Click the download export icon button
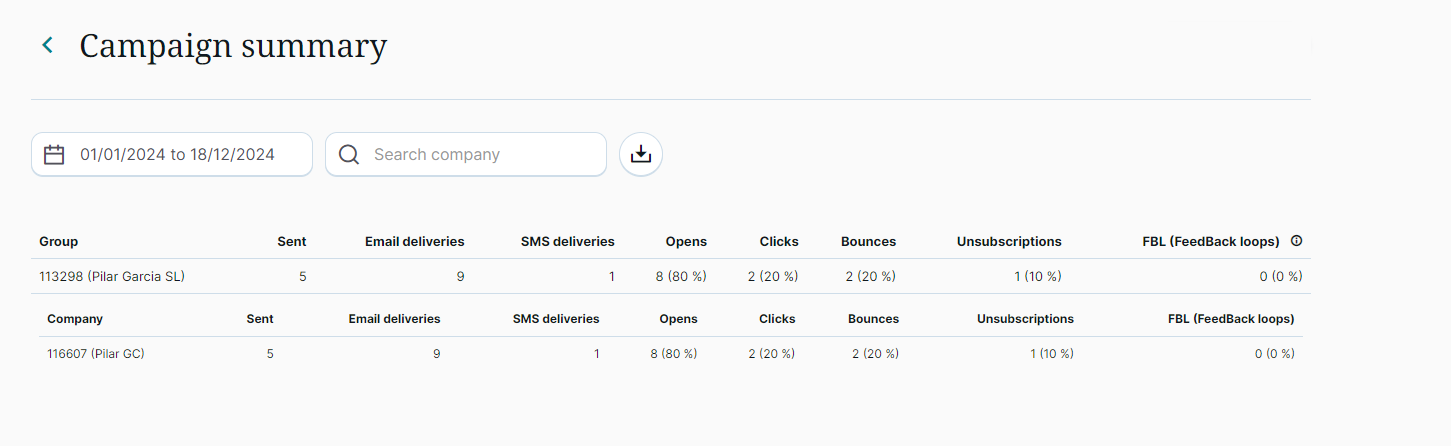This screenshot has height=446, width=1451. [641, 155]
